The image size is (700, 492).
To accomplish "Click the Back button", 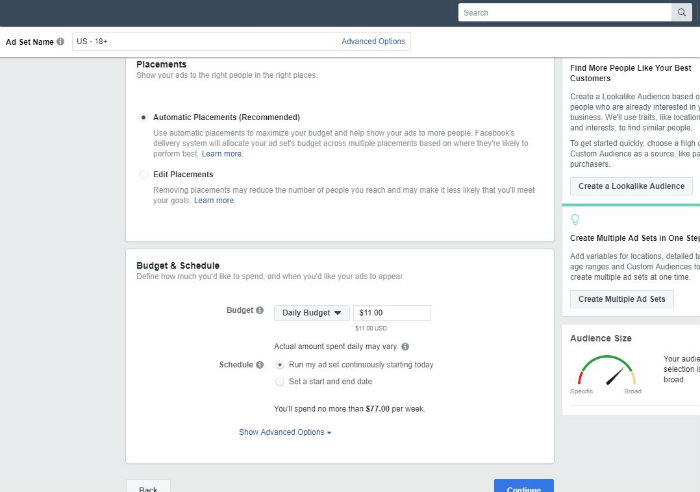I will coord(148,487).
